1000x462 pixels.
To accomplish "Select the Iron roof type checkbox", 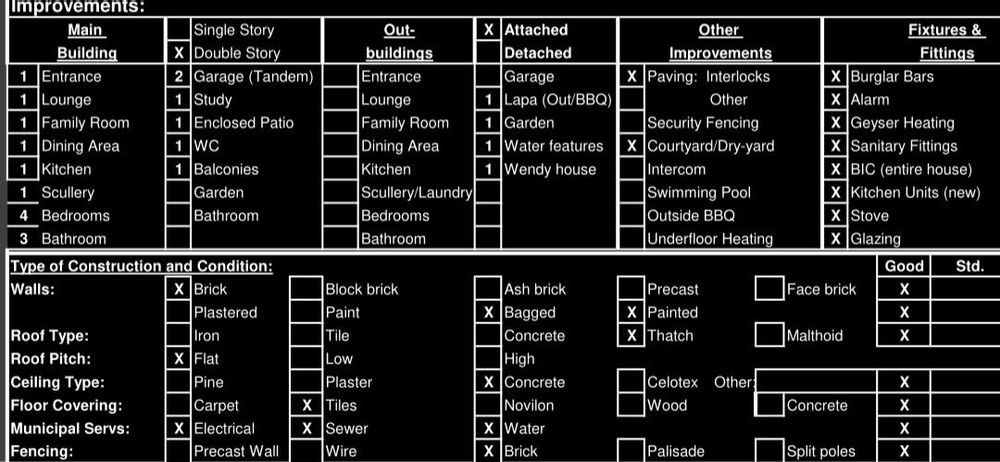I will (178, 336).
